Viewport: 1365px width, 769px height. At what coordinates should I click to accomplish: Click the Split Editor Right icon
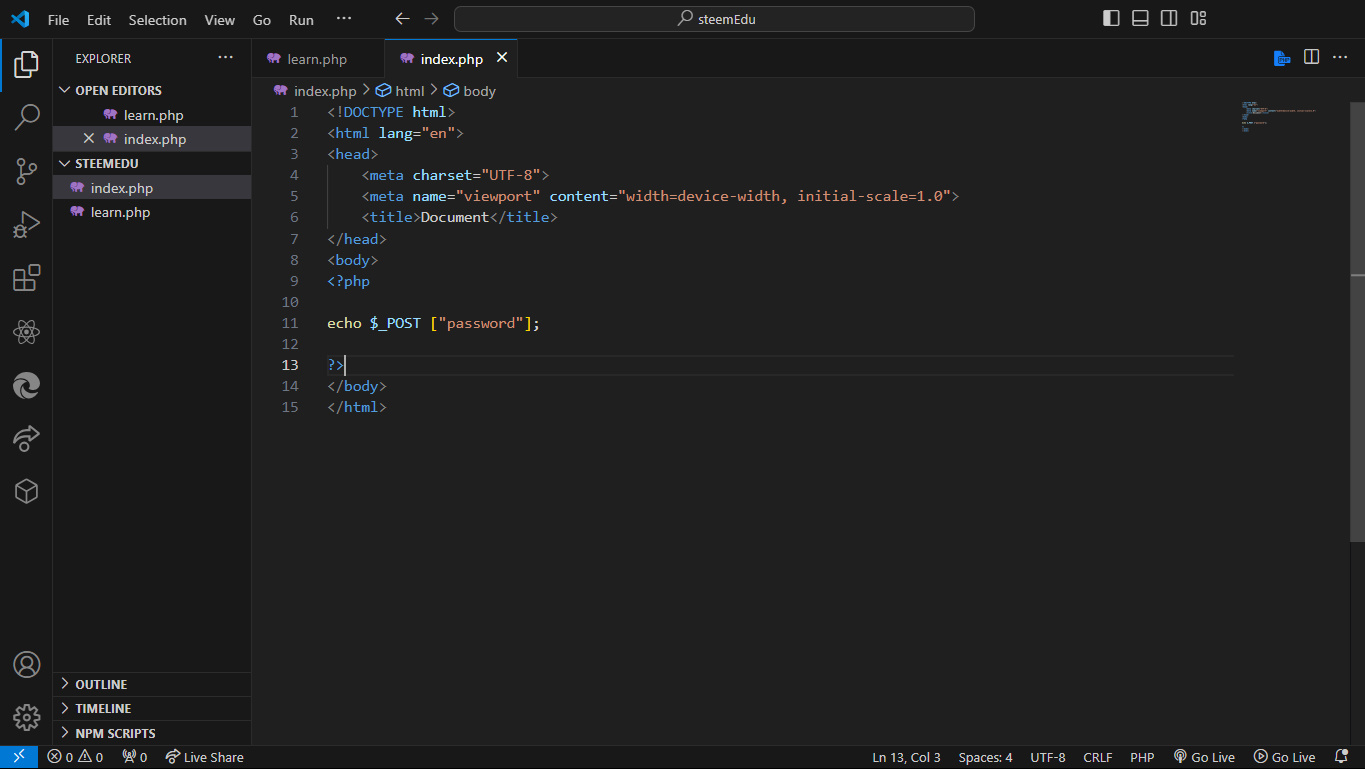click(x=1311, y=58)
